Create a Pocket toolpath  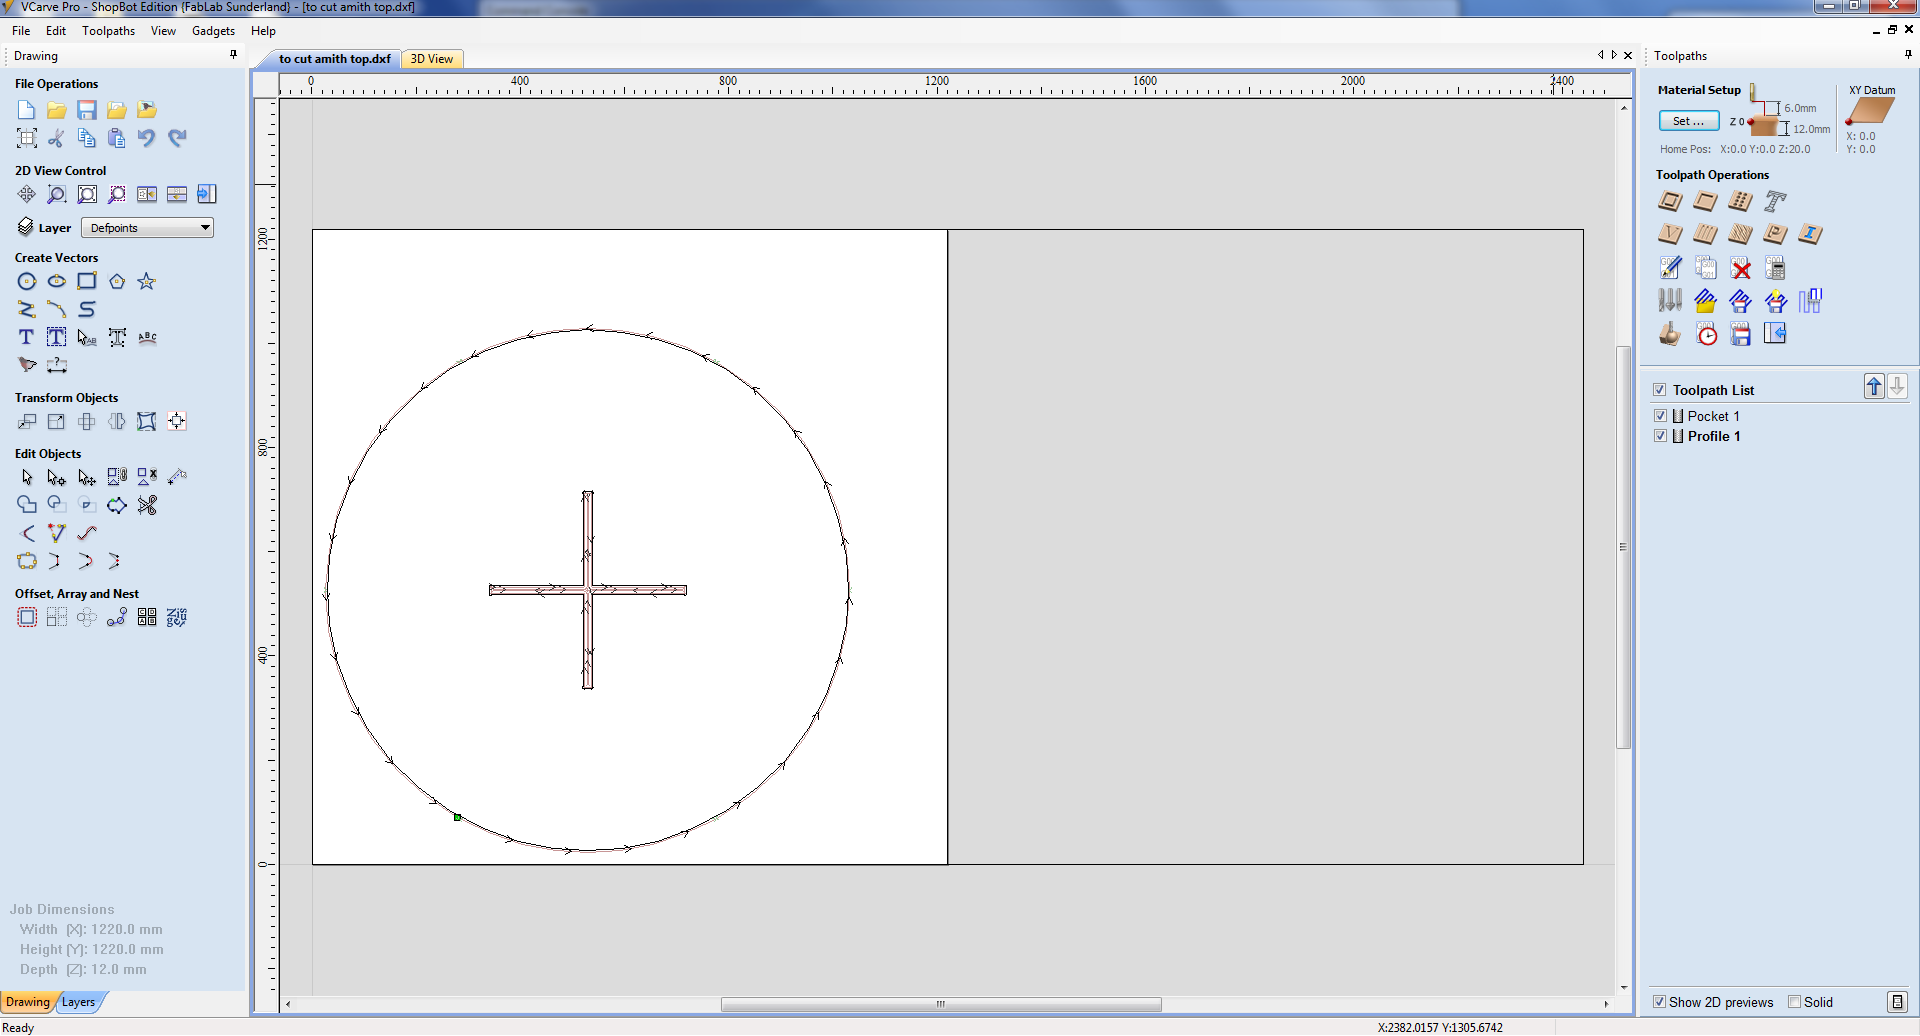[1705, 201]
